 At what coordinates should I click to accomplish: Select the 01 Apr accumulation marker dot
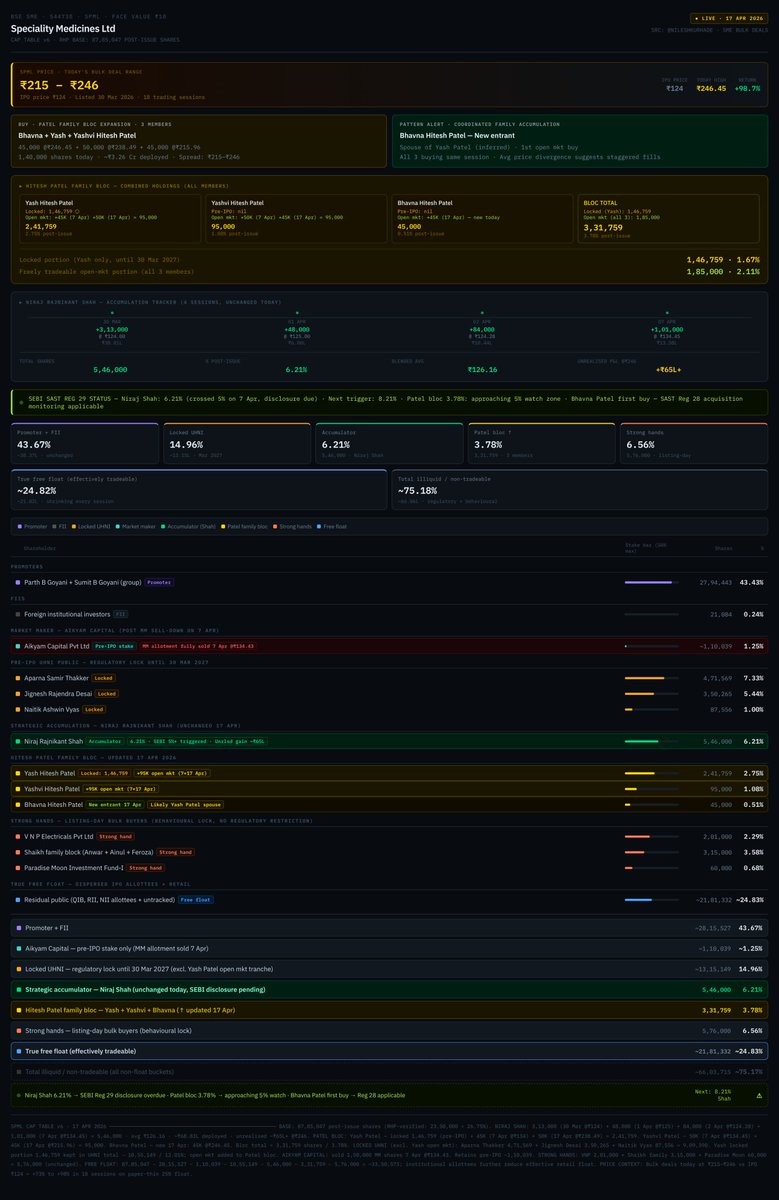tap(296, 312)
